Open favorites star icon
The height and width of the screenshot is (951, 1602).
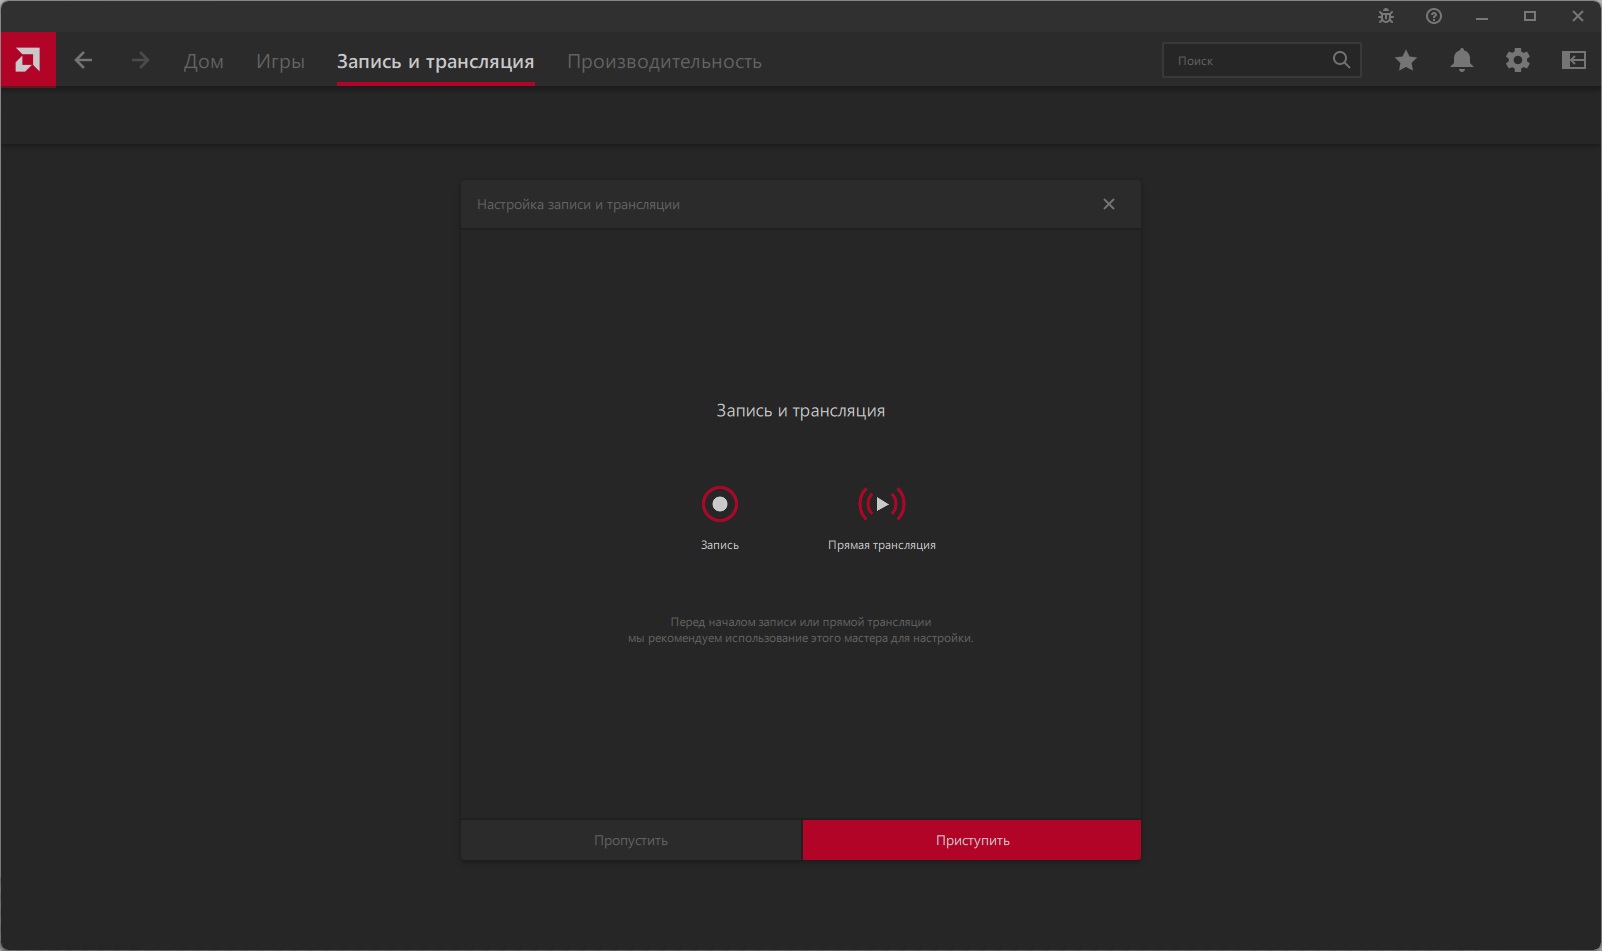pos(1406,60)
